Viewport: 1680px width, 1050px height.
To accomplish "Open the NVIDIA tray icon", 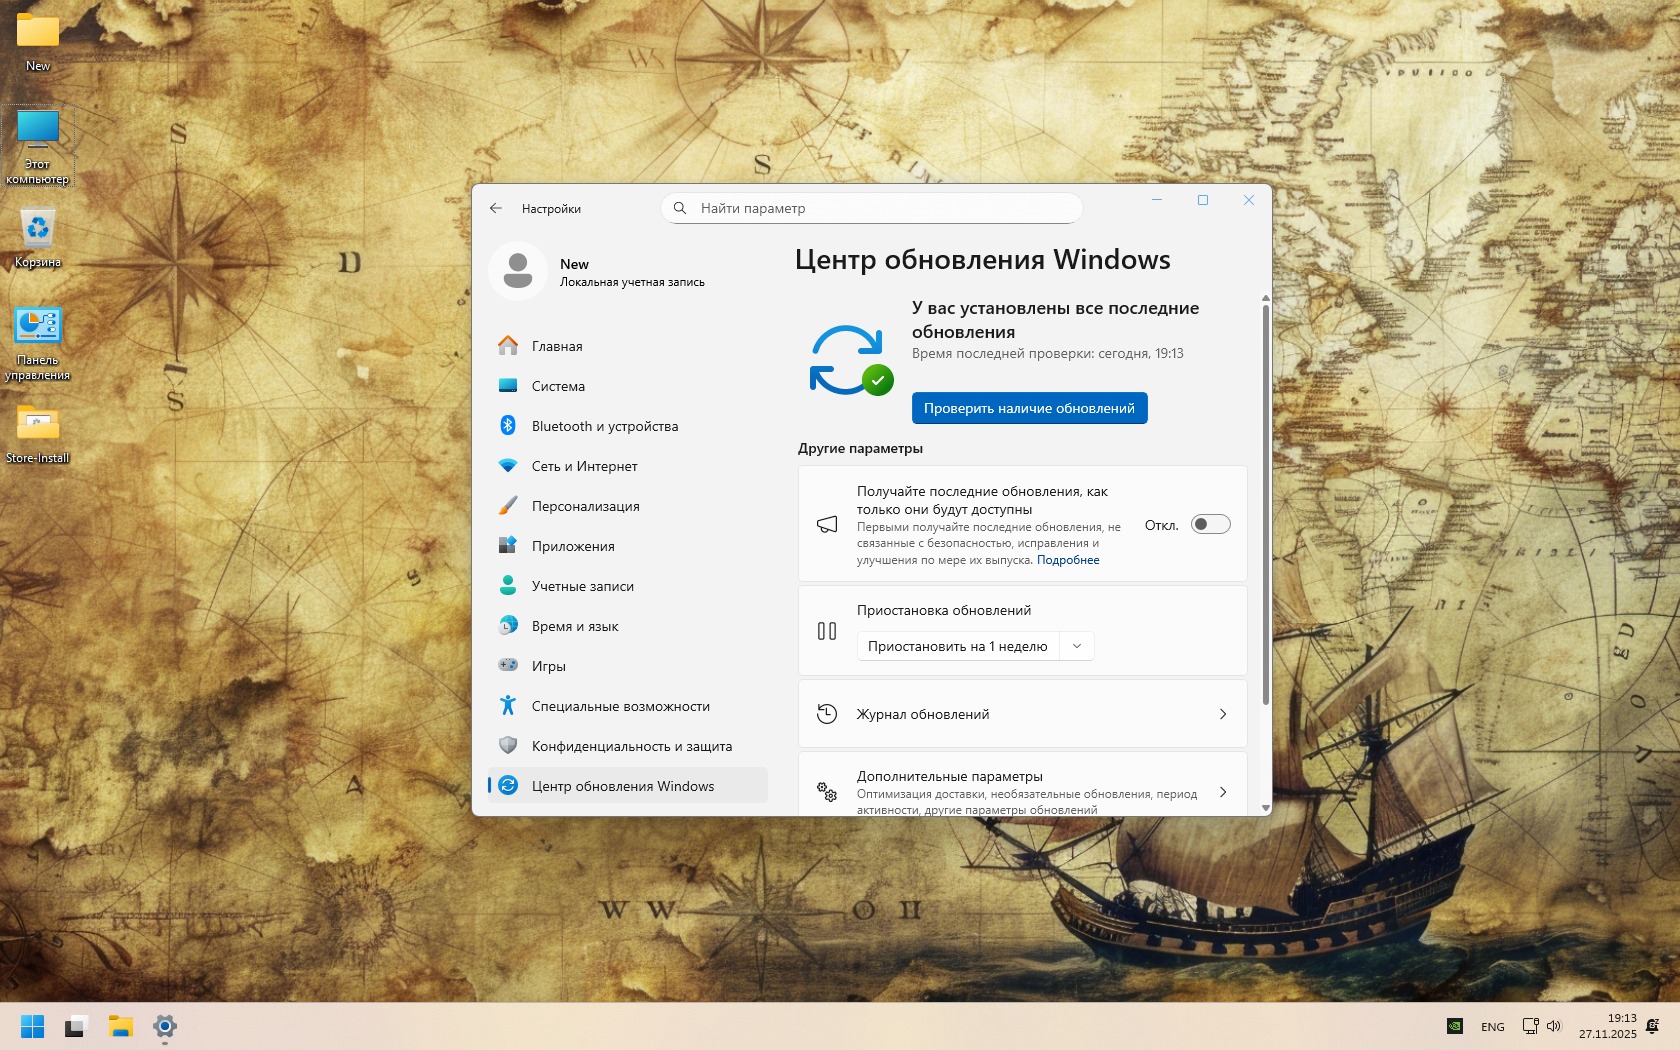I will point(1456,1026).
